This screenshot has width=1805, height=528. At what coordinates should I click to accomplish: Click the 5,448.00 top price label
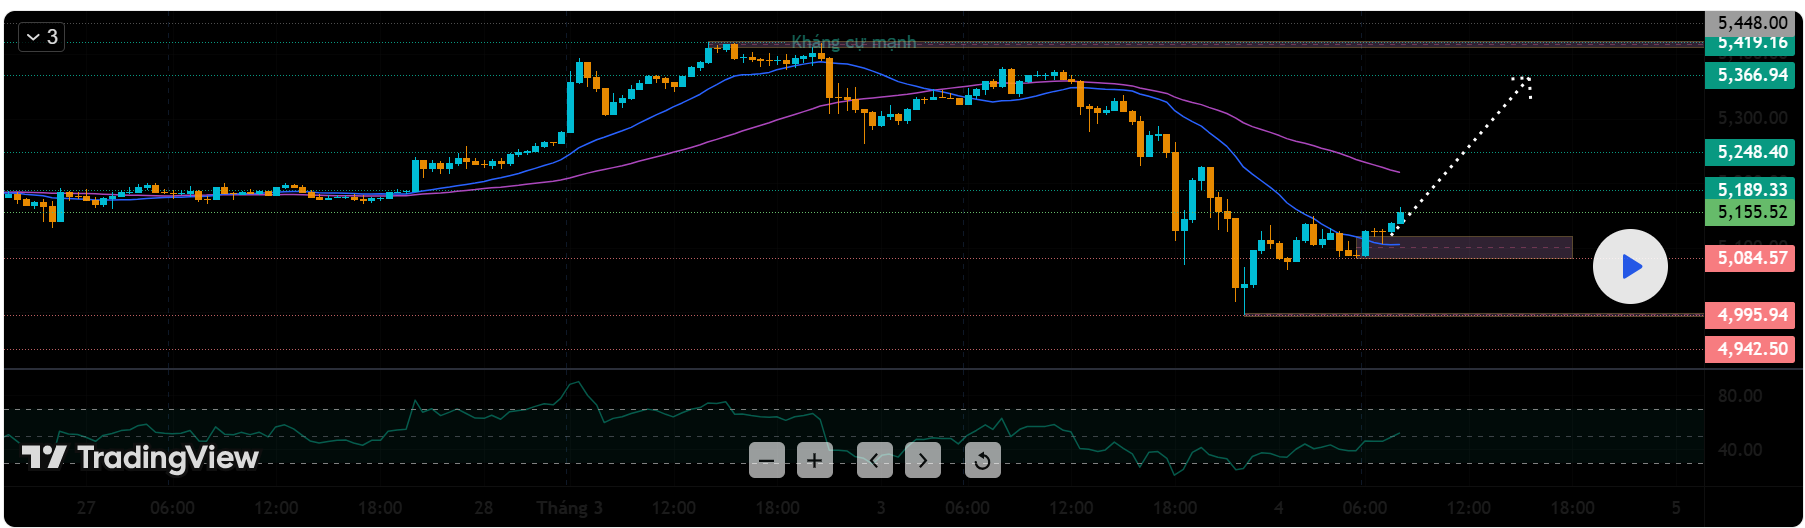[1751, 22]
